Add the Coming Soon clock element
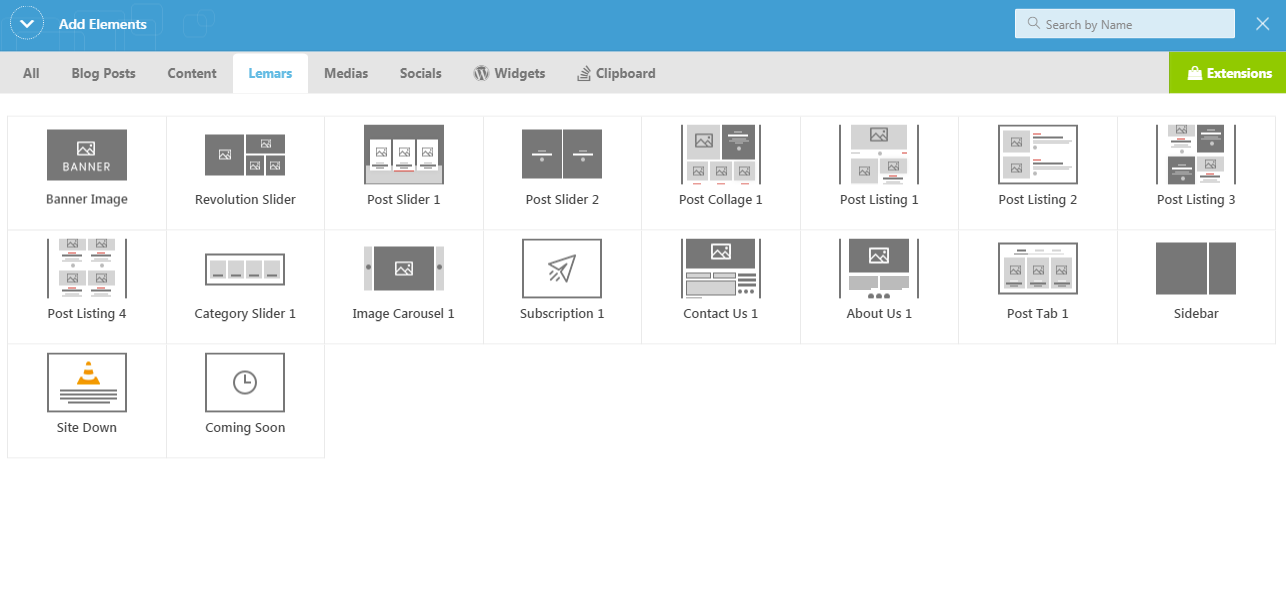The height and width of the screenshot is (606, 1286). [245, 383]
